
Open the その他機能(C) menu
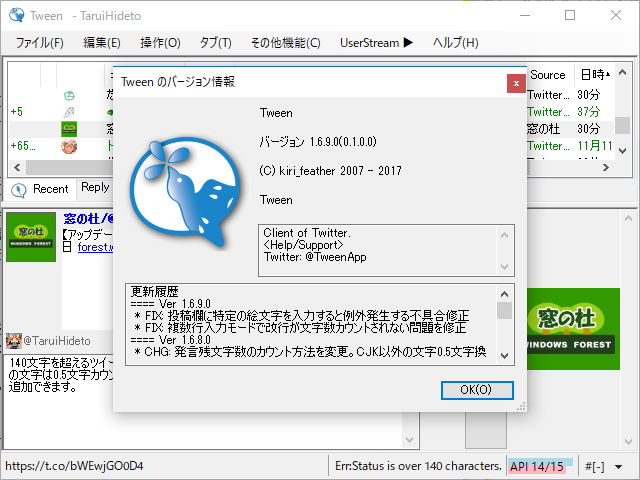pos(285,42)
